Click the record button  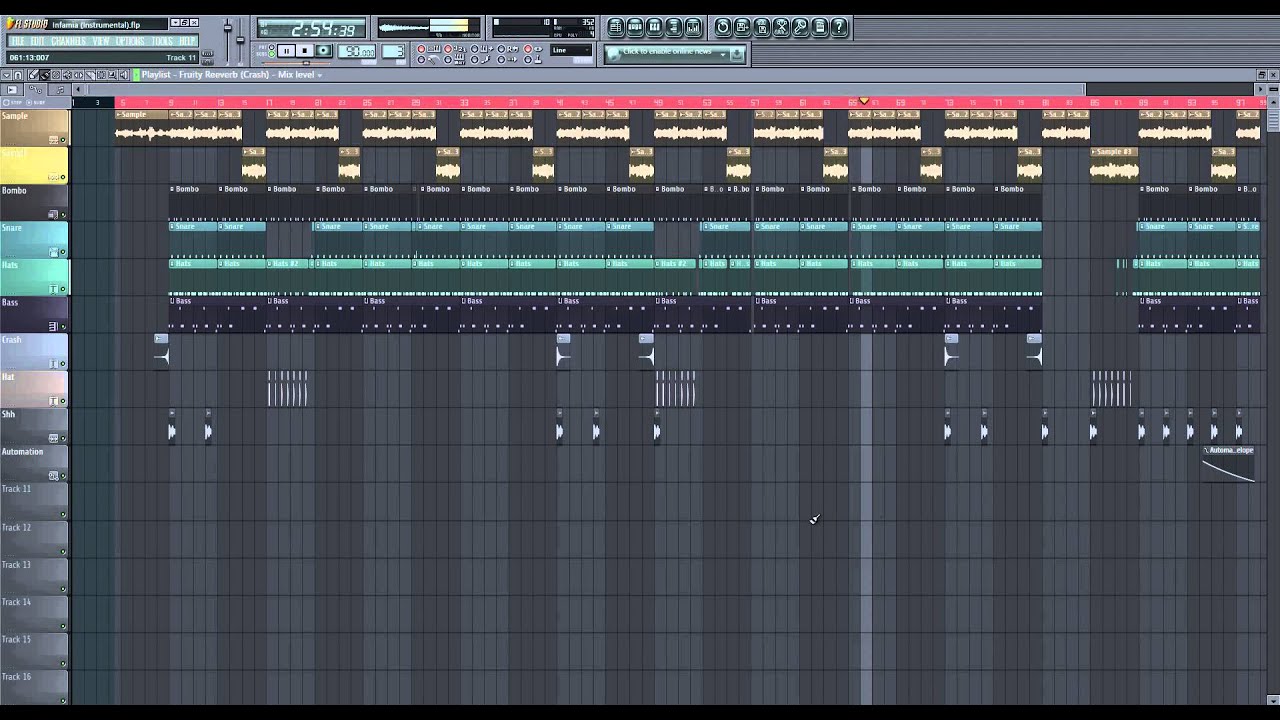[324, 50]
